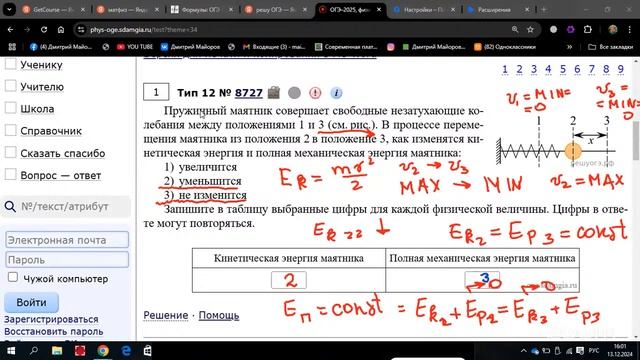Click the РУС language indicator in tray

pyautogui.click(x=594, y=351)
